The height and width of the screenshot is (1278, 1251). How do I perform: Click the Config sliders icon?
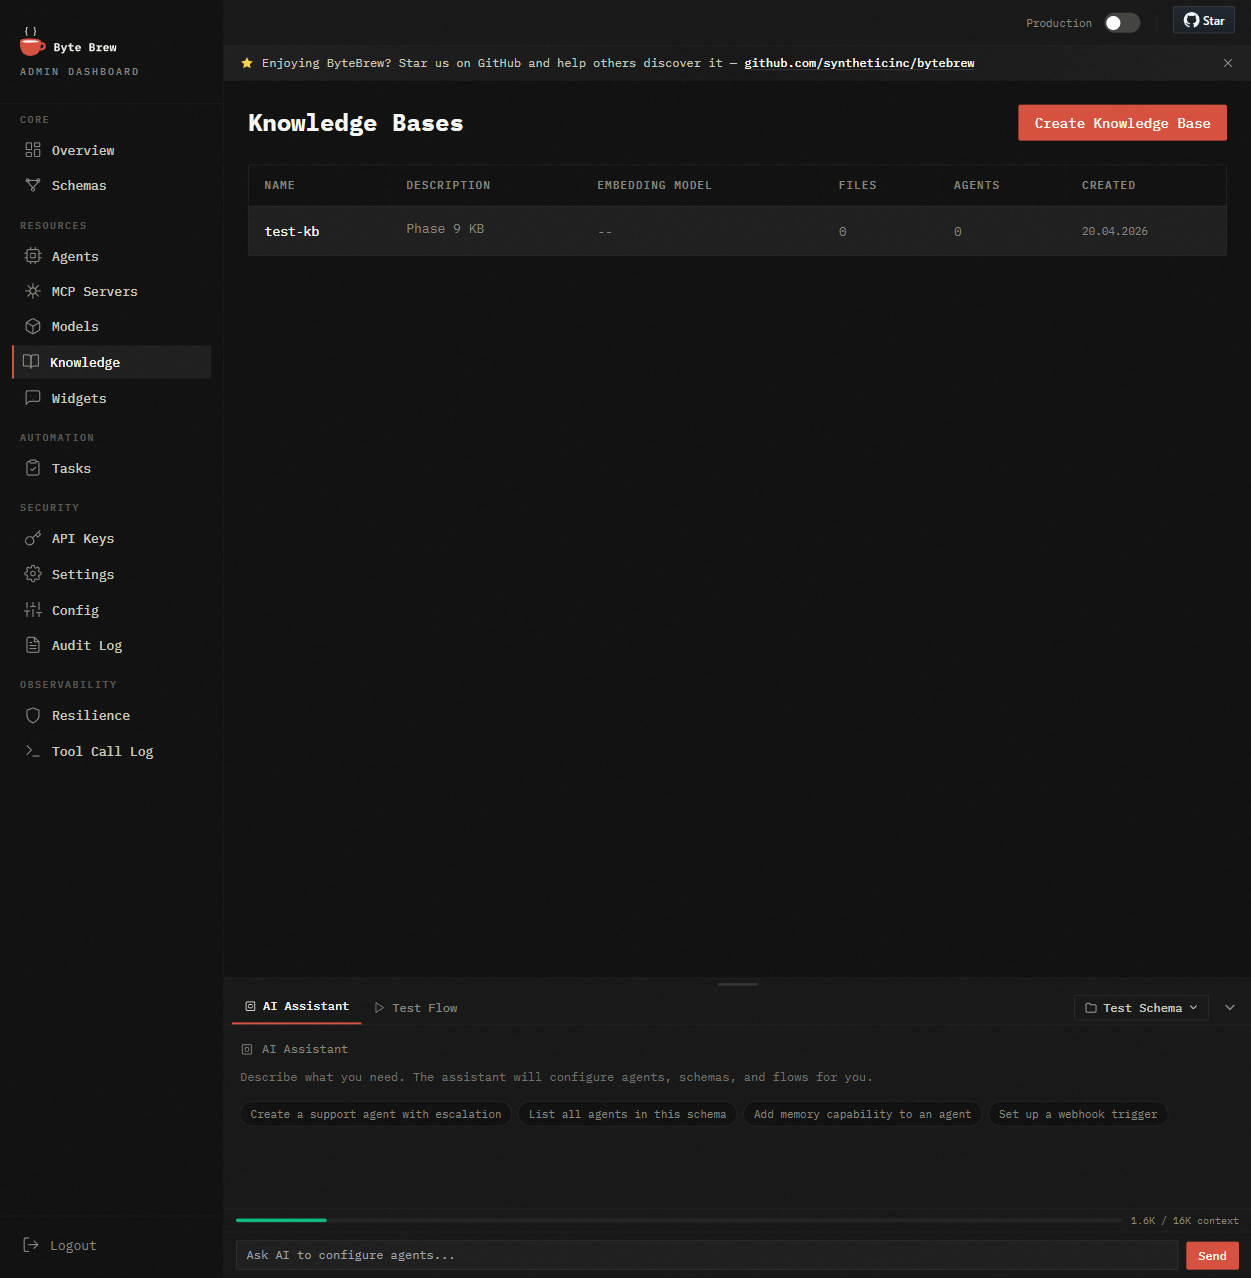(x=33, y=610)
